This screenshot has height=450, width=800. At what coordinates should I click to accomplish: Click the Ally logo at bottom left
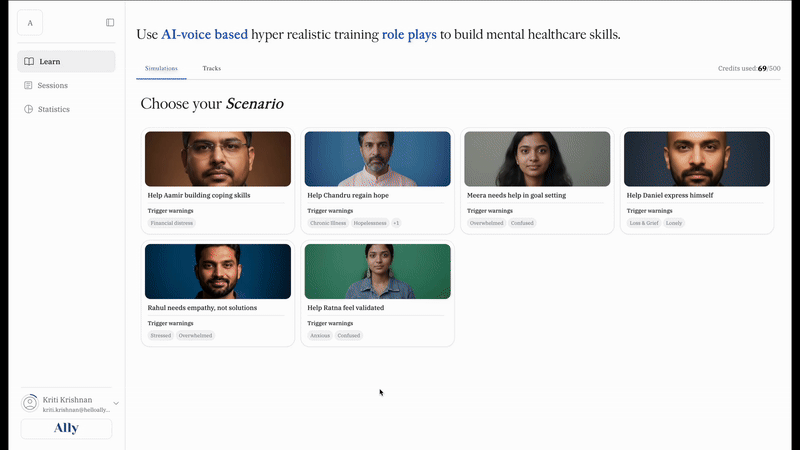click(66, 429)
